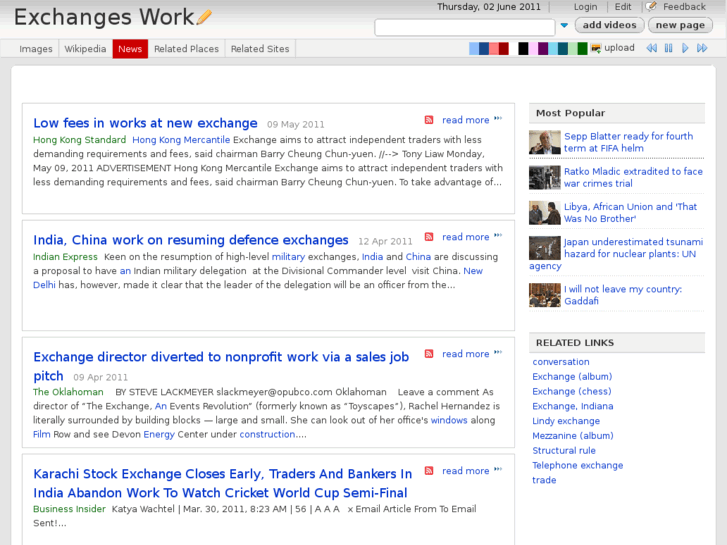Open headline Karachi Stock Exchange Closes Early
Image resolution: width=727 pixels, height=545 pixels.
click(x=223, y=483)
